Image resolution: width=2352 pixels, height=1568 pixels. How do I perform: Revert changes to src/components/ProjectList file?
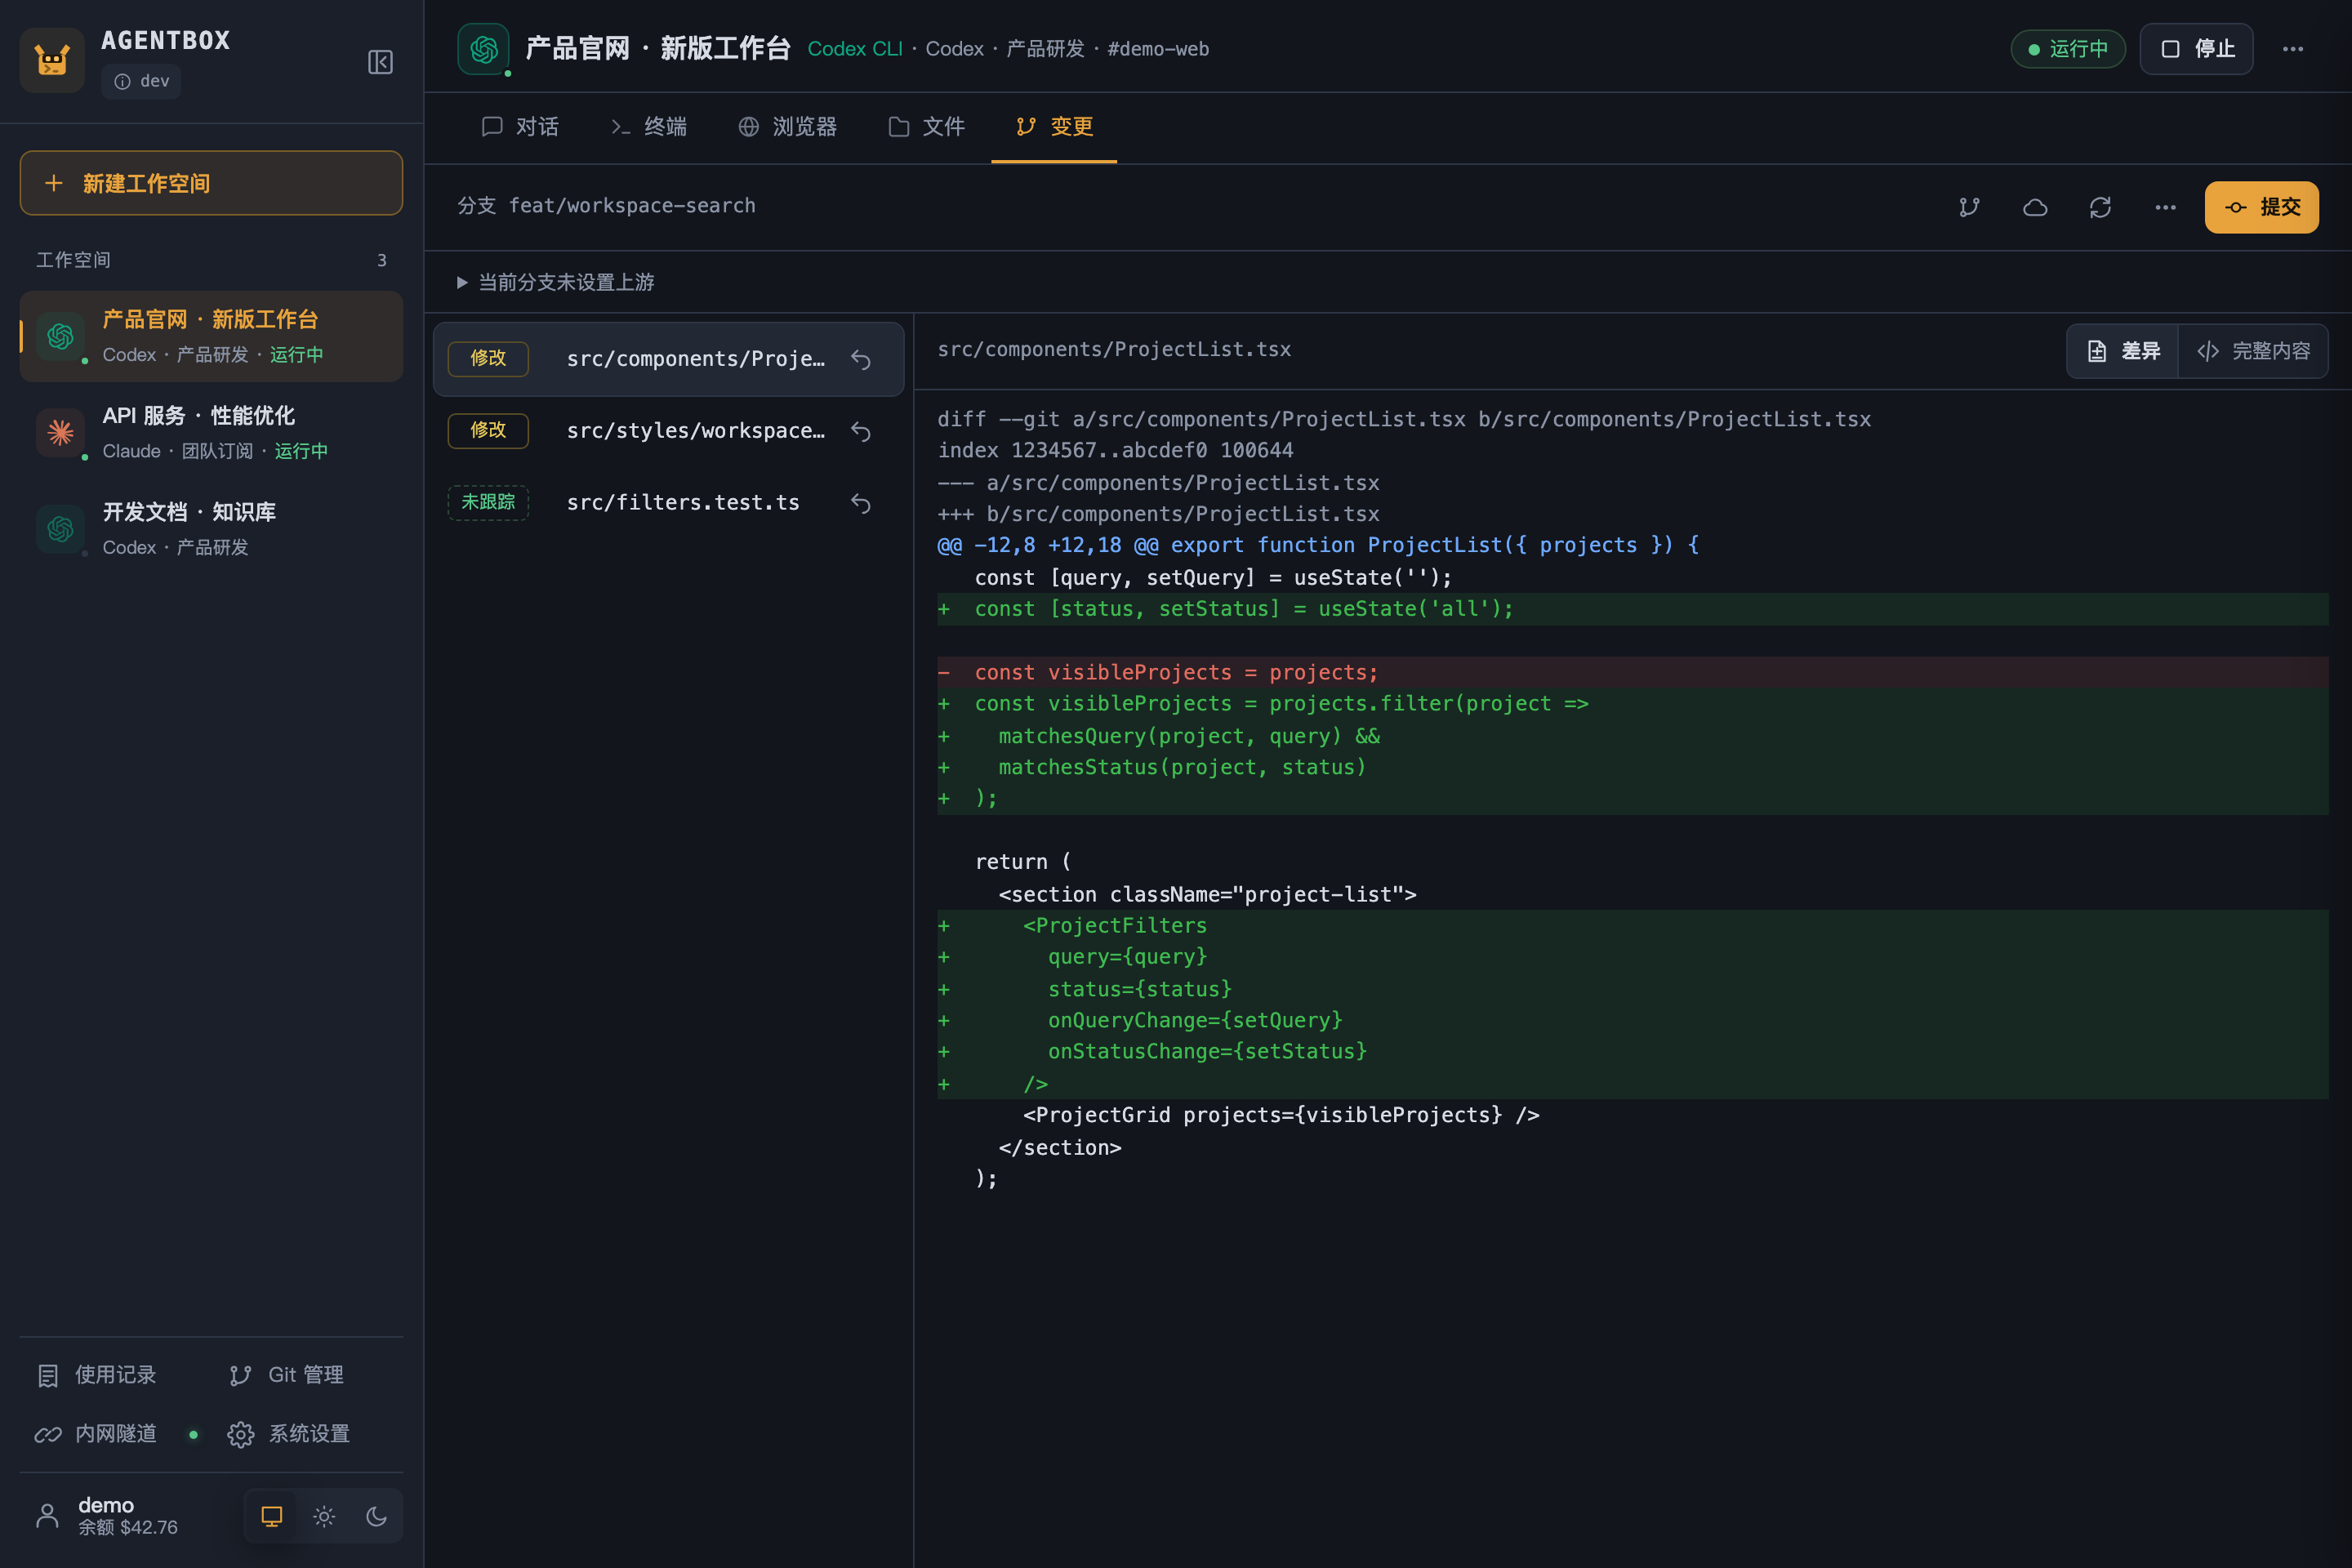pyautogui.click(x=861, y=359)
